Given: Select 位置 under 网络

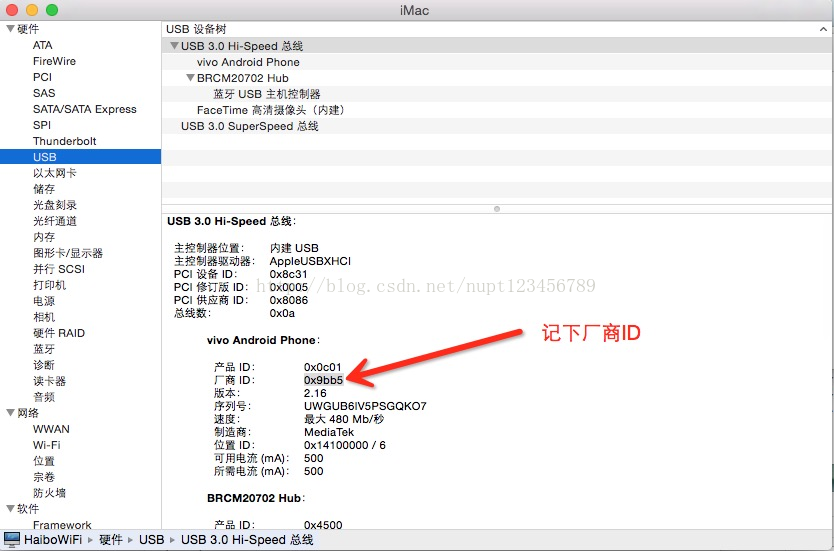Looking at the screenshot, I should 44,461.
